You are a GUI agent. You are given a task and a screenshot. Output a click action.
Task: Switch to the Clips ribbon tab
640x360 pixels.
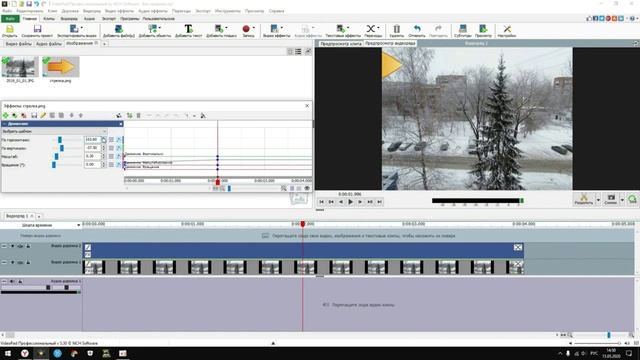(x=49, y=19)
